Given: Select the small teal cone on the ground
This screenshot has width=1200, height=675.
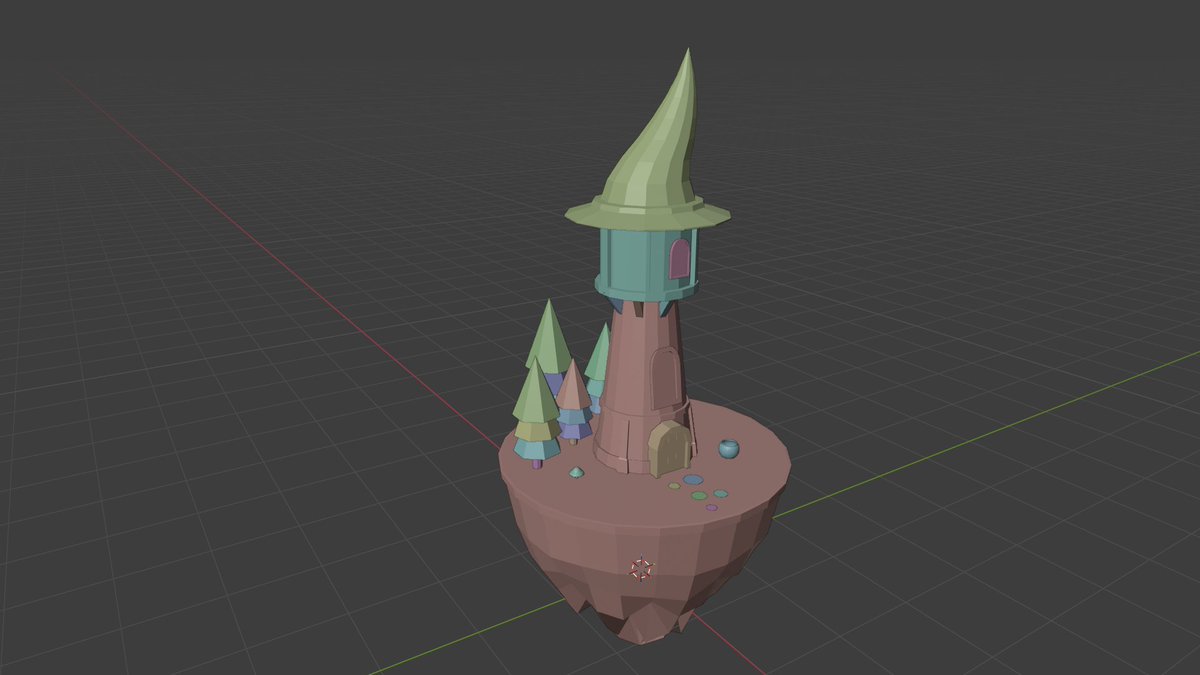Looking at the screenshot, I should (x=577, y=472).
